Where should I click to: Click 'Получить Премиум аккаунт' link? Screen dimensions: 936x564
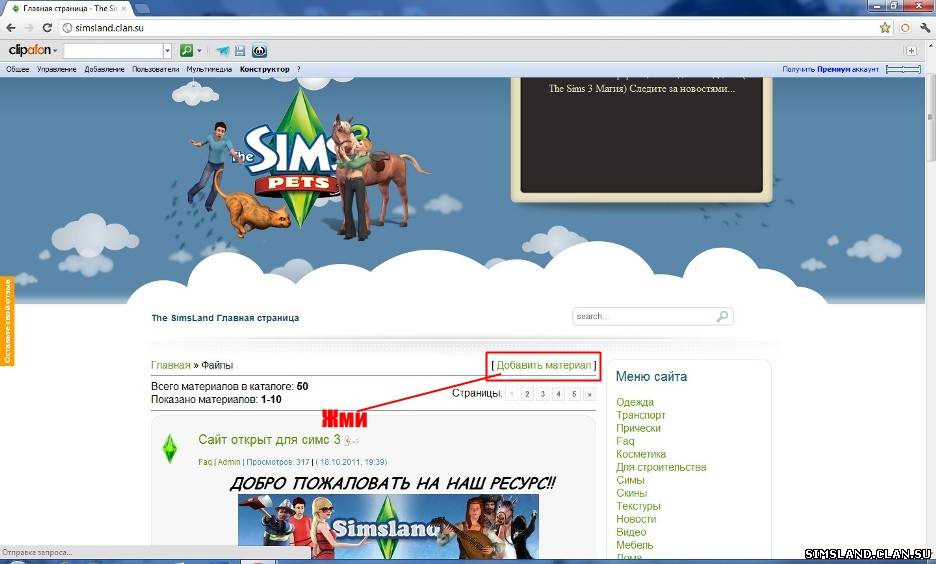(830, 69)
